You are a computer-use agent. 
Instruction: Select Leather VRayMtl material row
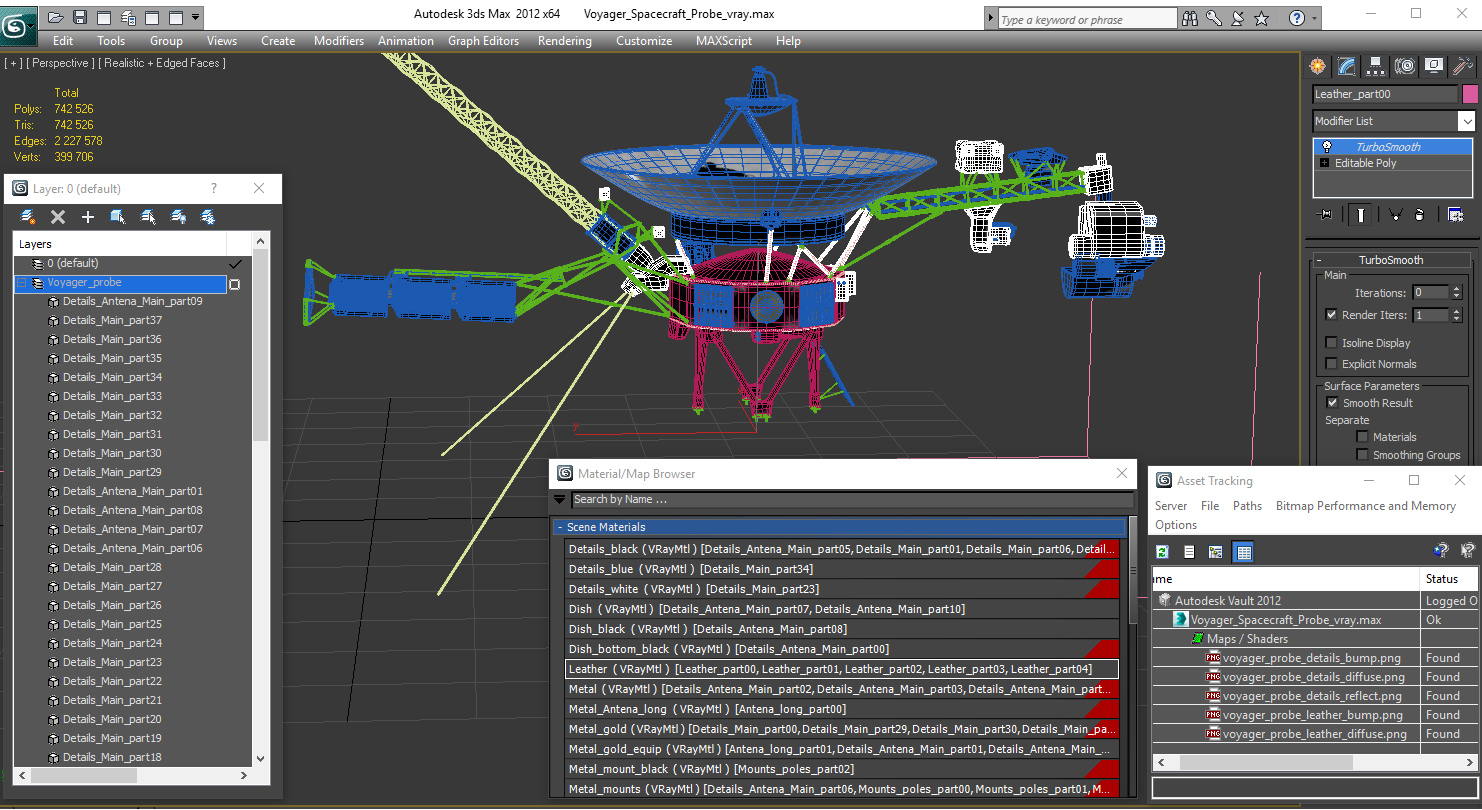pos(842,669)
